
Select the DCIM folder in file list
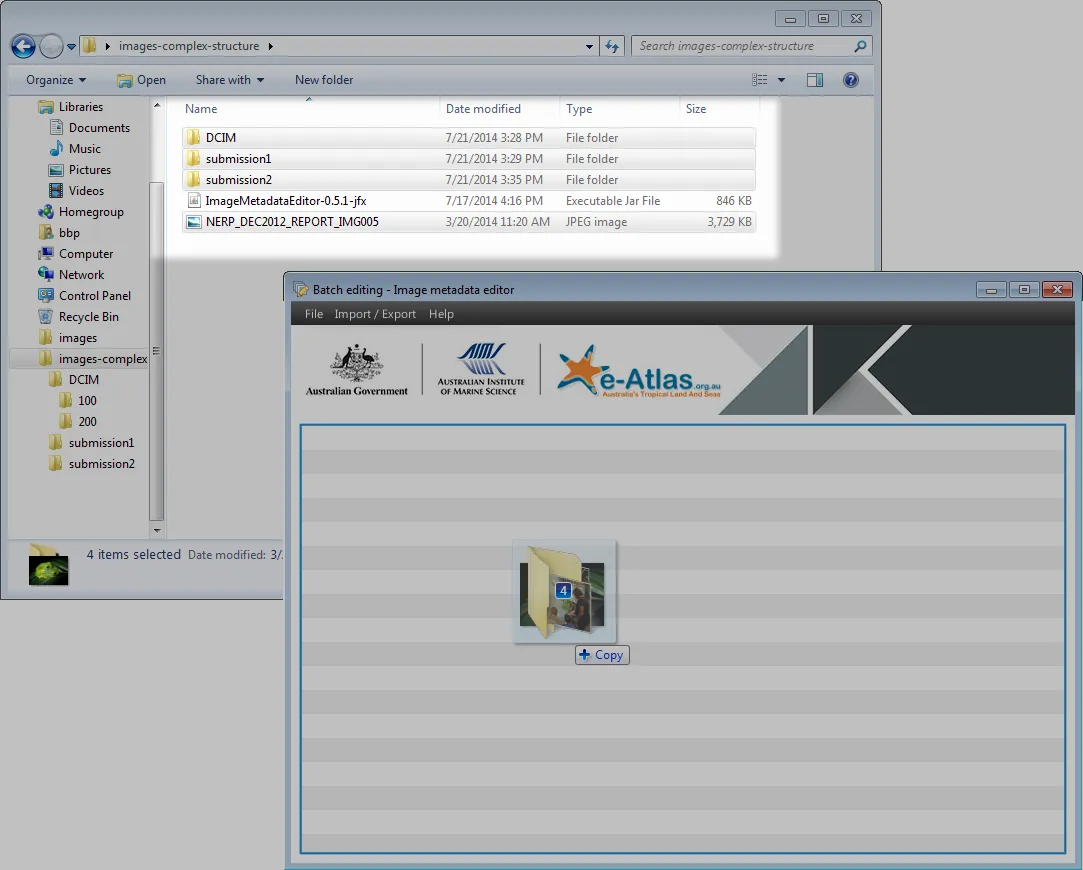(x=469, y=137)
